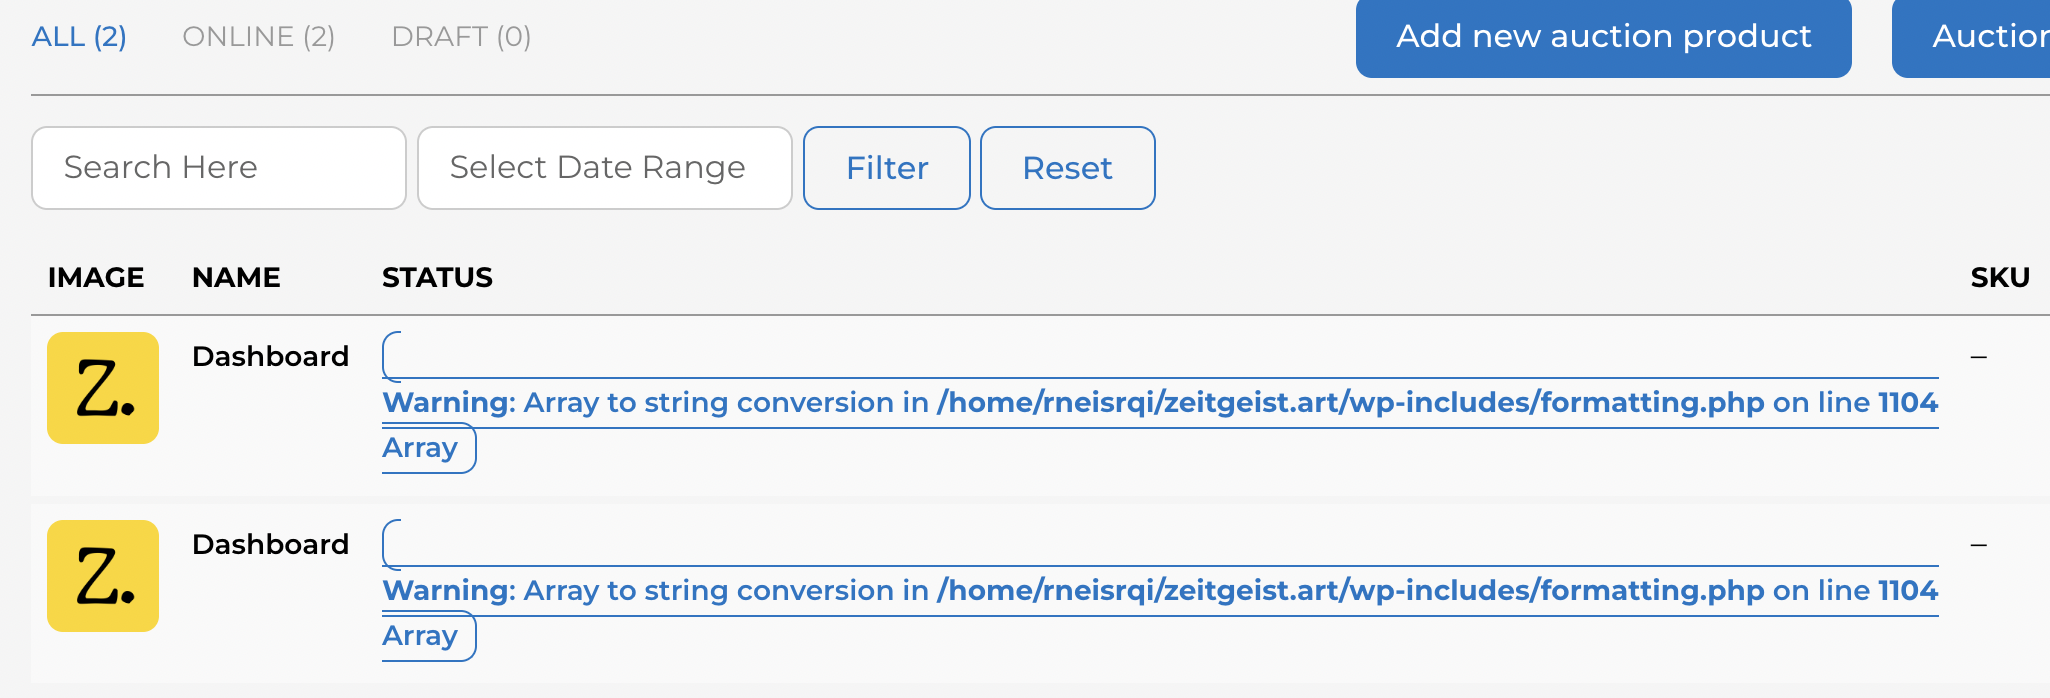Switch to the ONLINE (2) tab
The height and width of the screenshot is (698, 2050).
click(x=259, y=37)
